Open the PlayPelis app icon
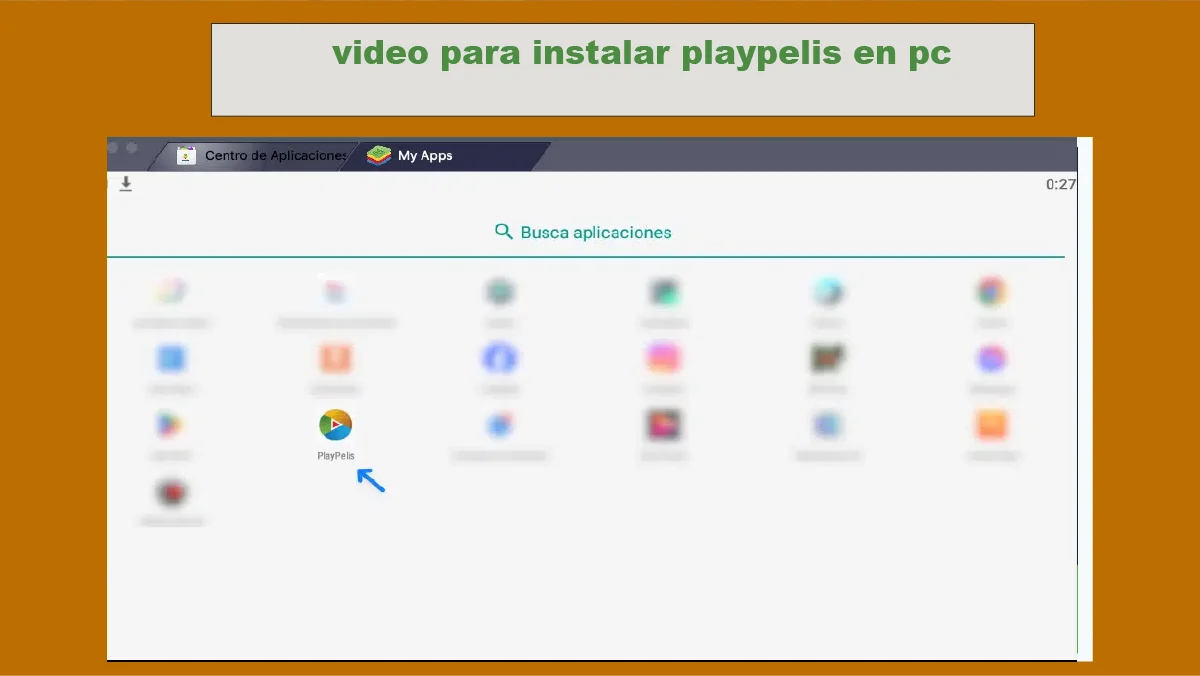Viewport: 1200px width, 676px height. [x=334, y=424]
